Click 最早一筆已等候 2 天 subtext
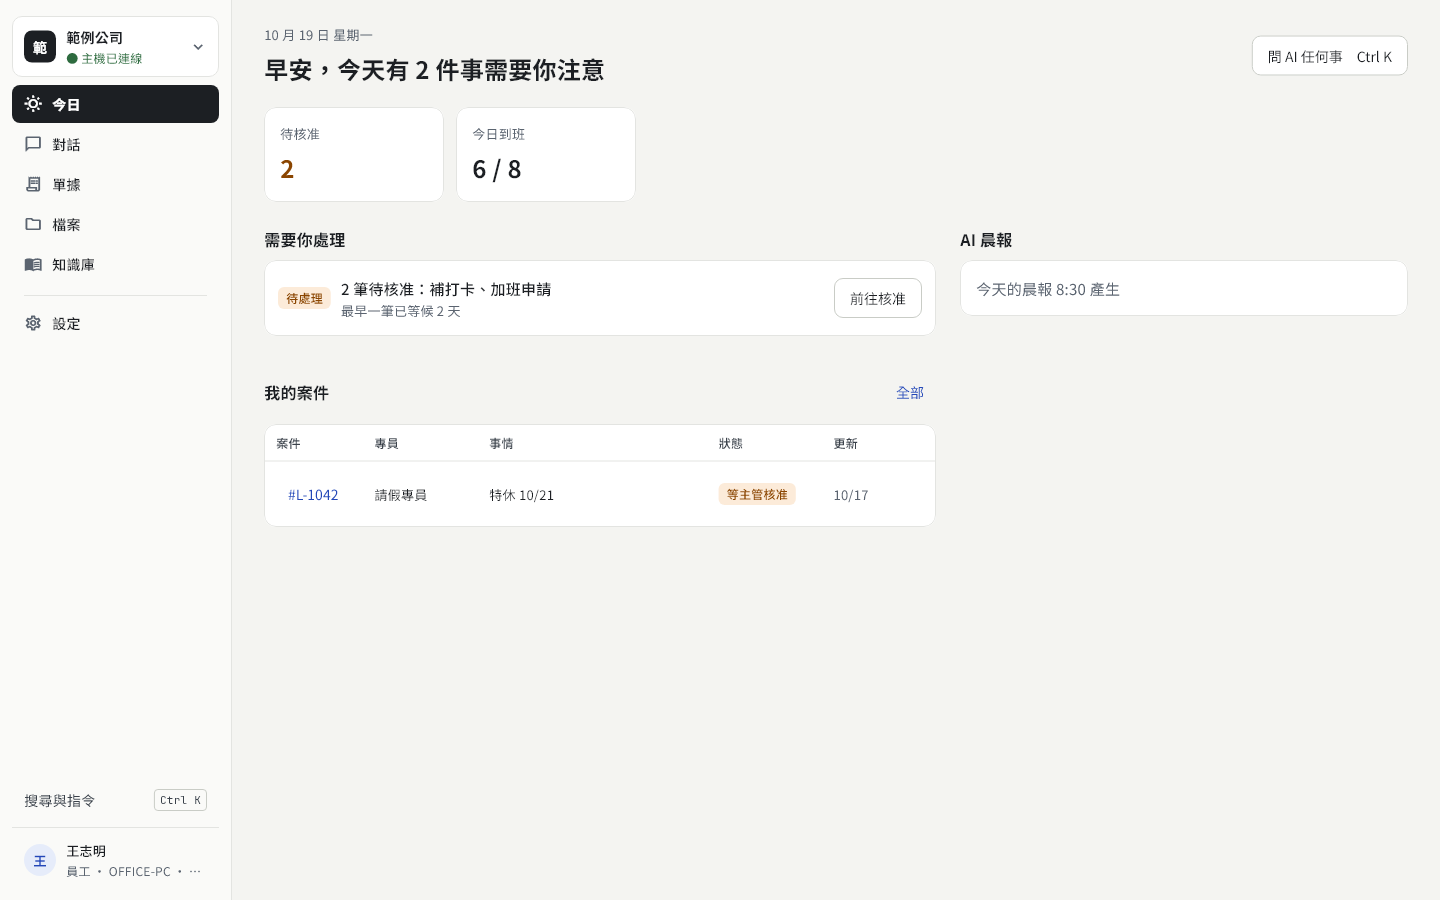Screen dimensions: 1440x900 click(401, 311)
